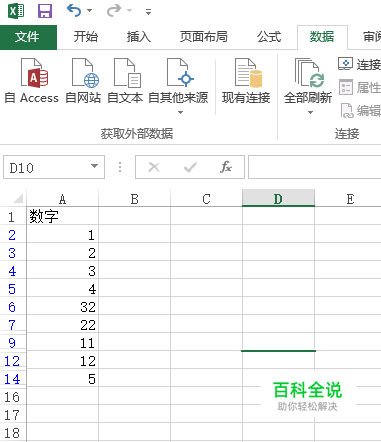This screenshot has width=381, height=442.
Task: Click the formula bar input area
Action: tap(315, 167)
